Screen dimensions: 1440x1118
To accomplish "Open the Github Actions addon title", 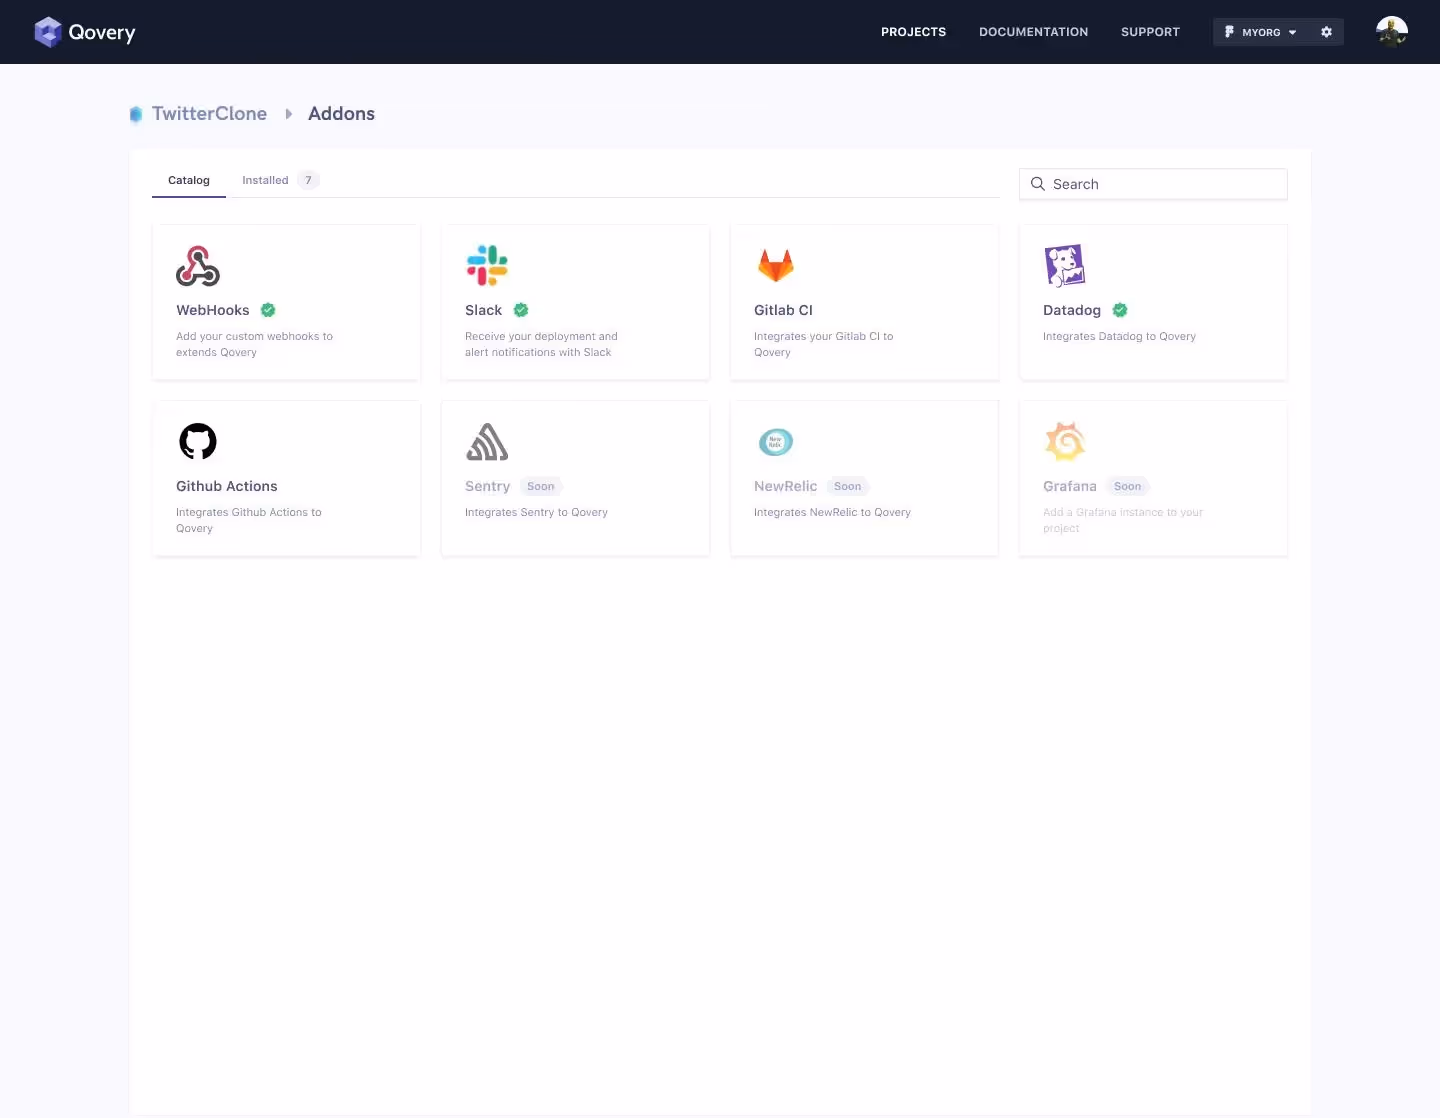I will pyautogui.click(x=227, y=486).
